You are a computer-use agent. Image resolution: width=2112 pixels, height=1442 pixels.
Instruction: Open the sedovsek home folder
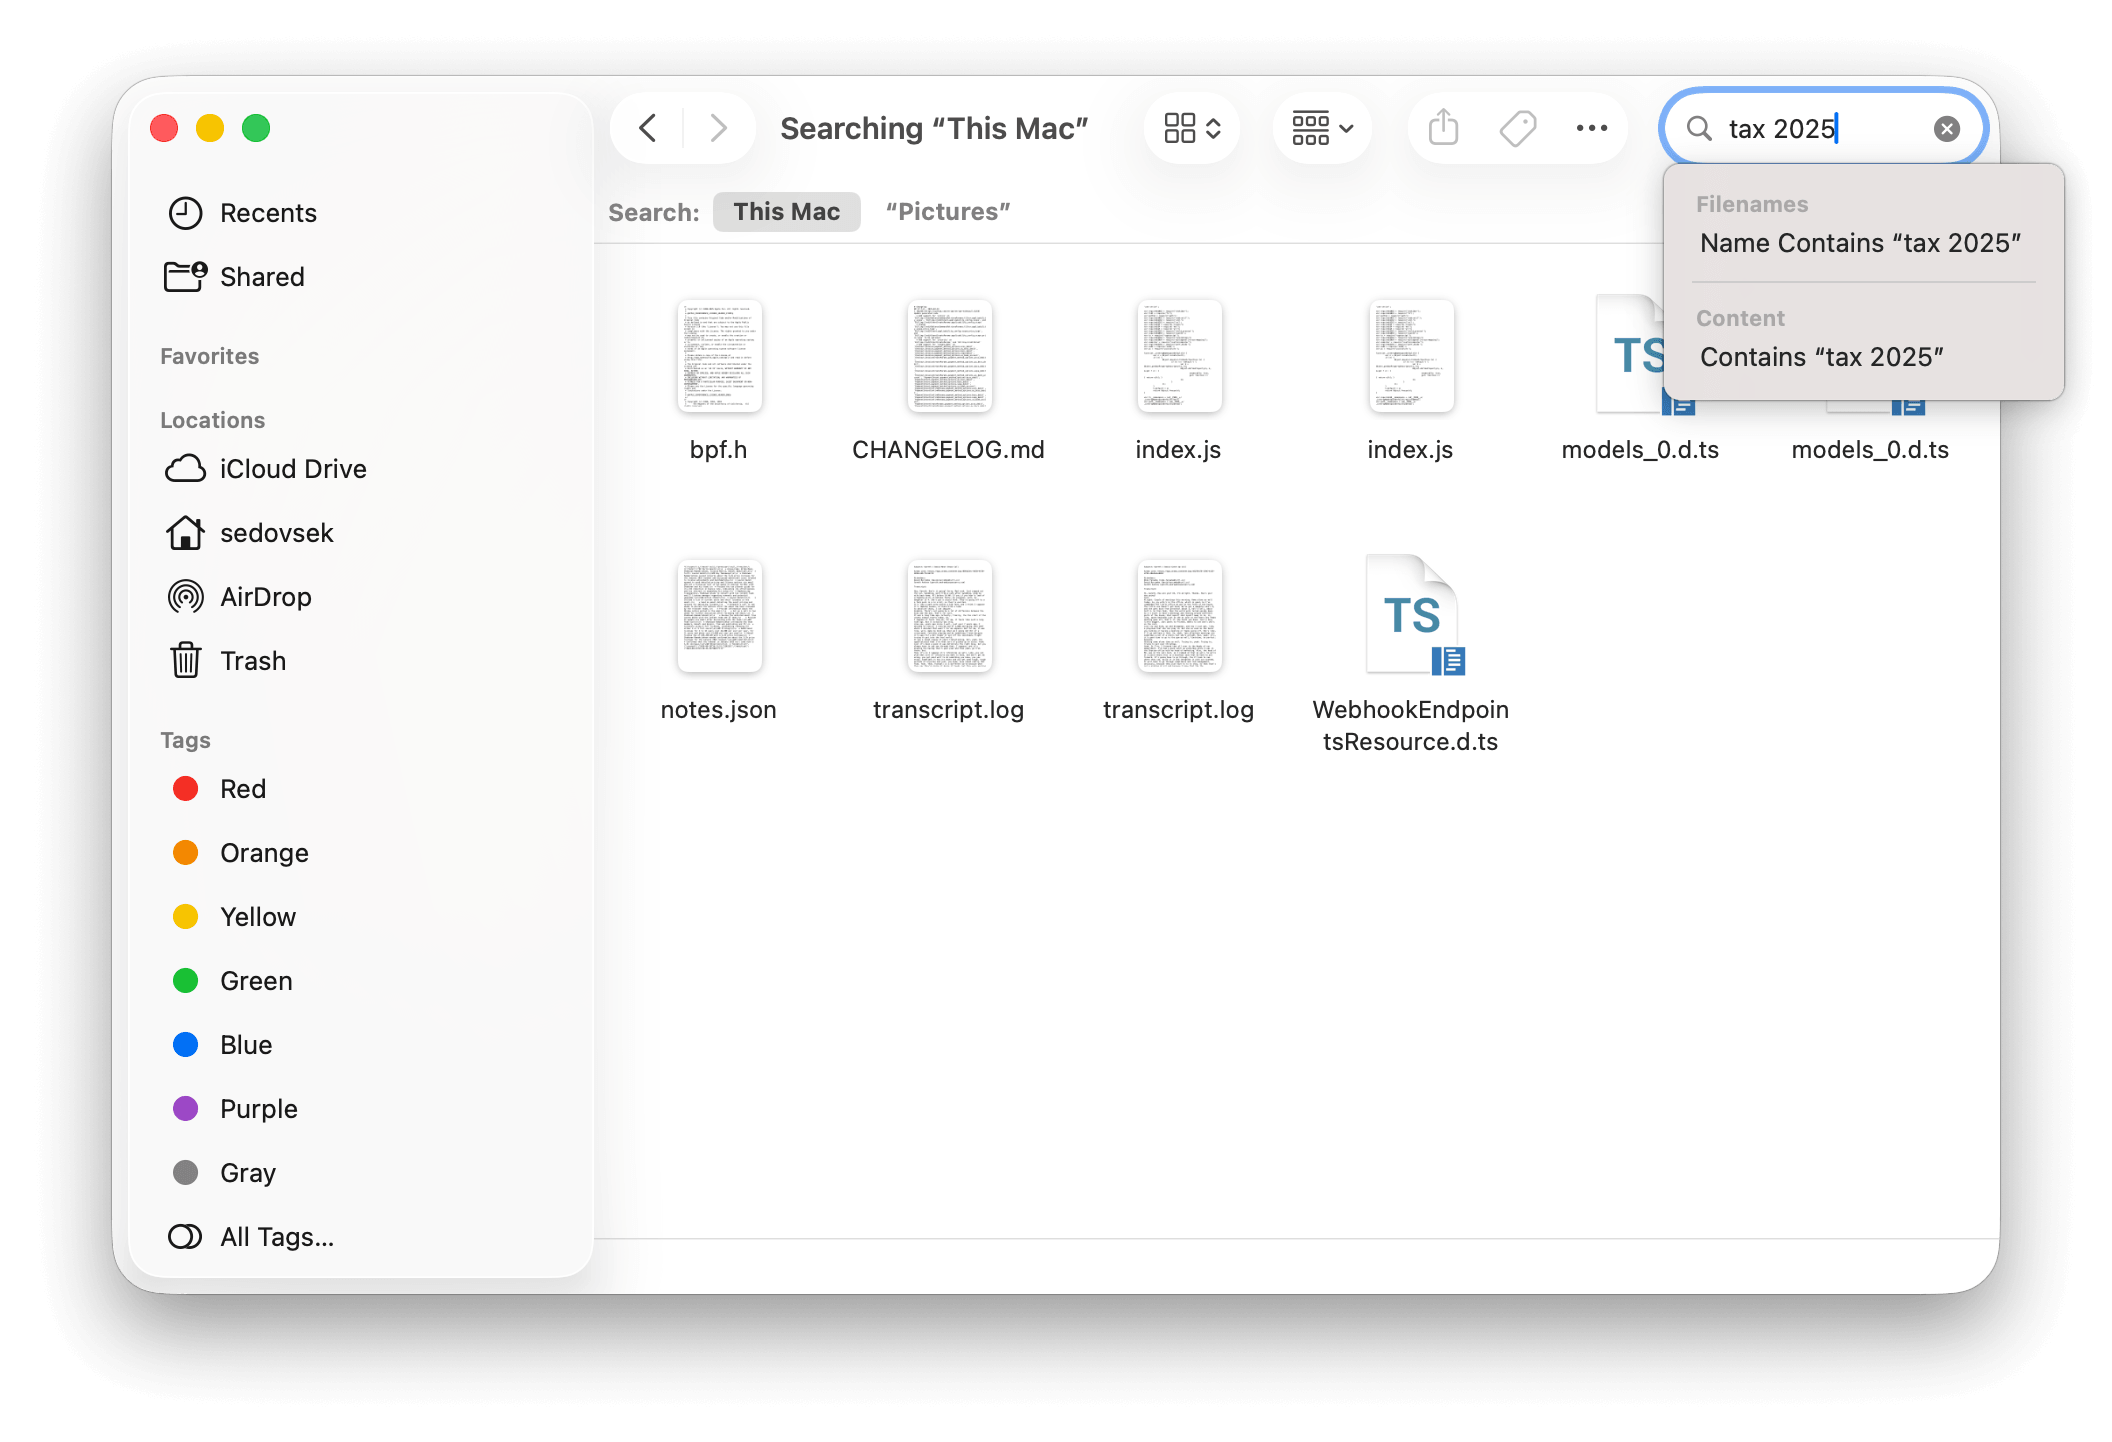click(277, 532)
